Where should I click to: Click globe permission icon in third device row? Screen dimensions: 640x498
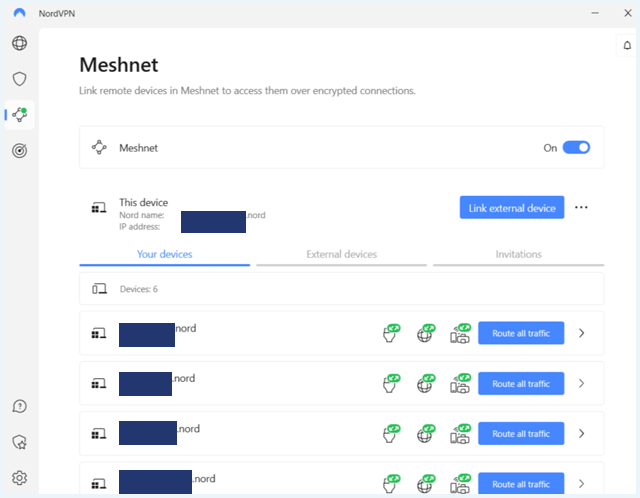(x=426, y=434)
